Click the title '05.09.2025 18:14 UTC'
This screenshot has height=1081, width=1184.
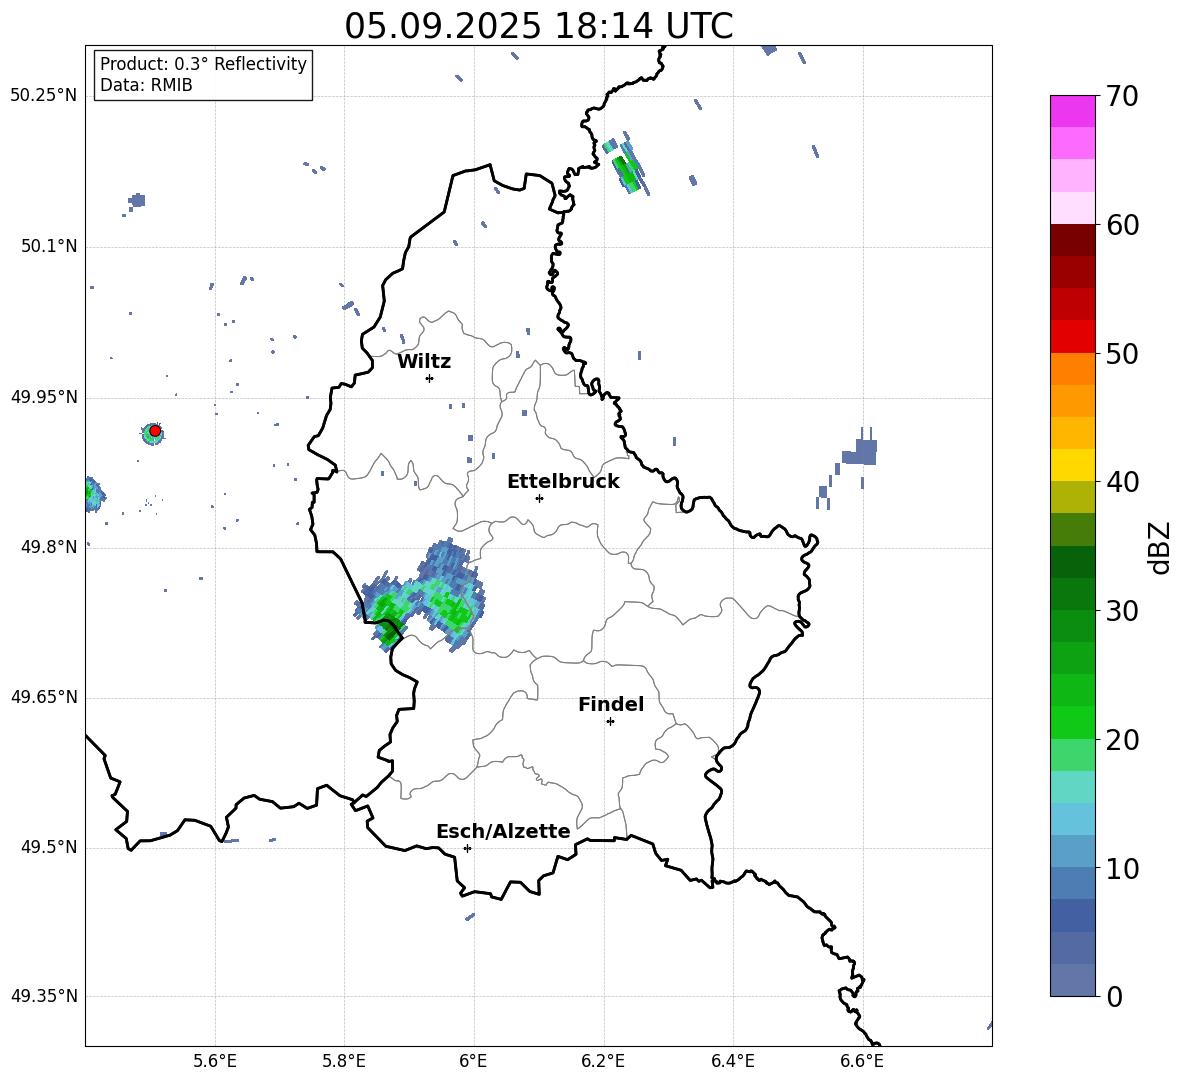click(x=538, y=26)
